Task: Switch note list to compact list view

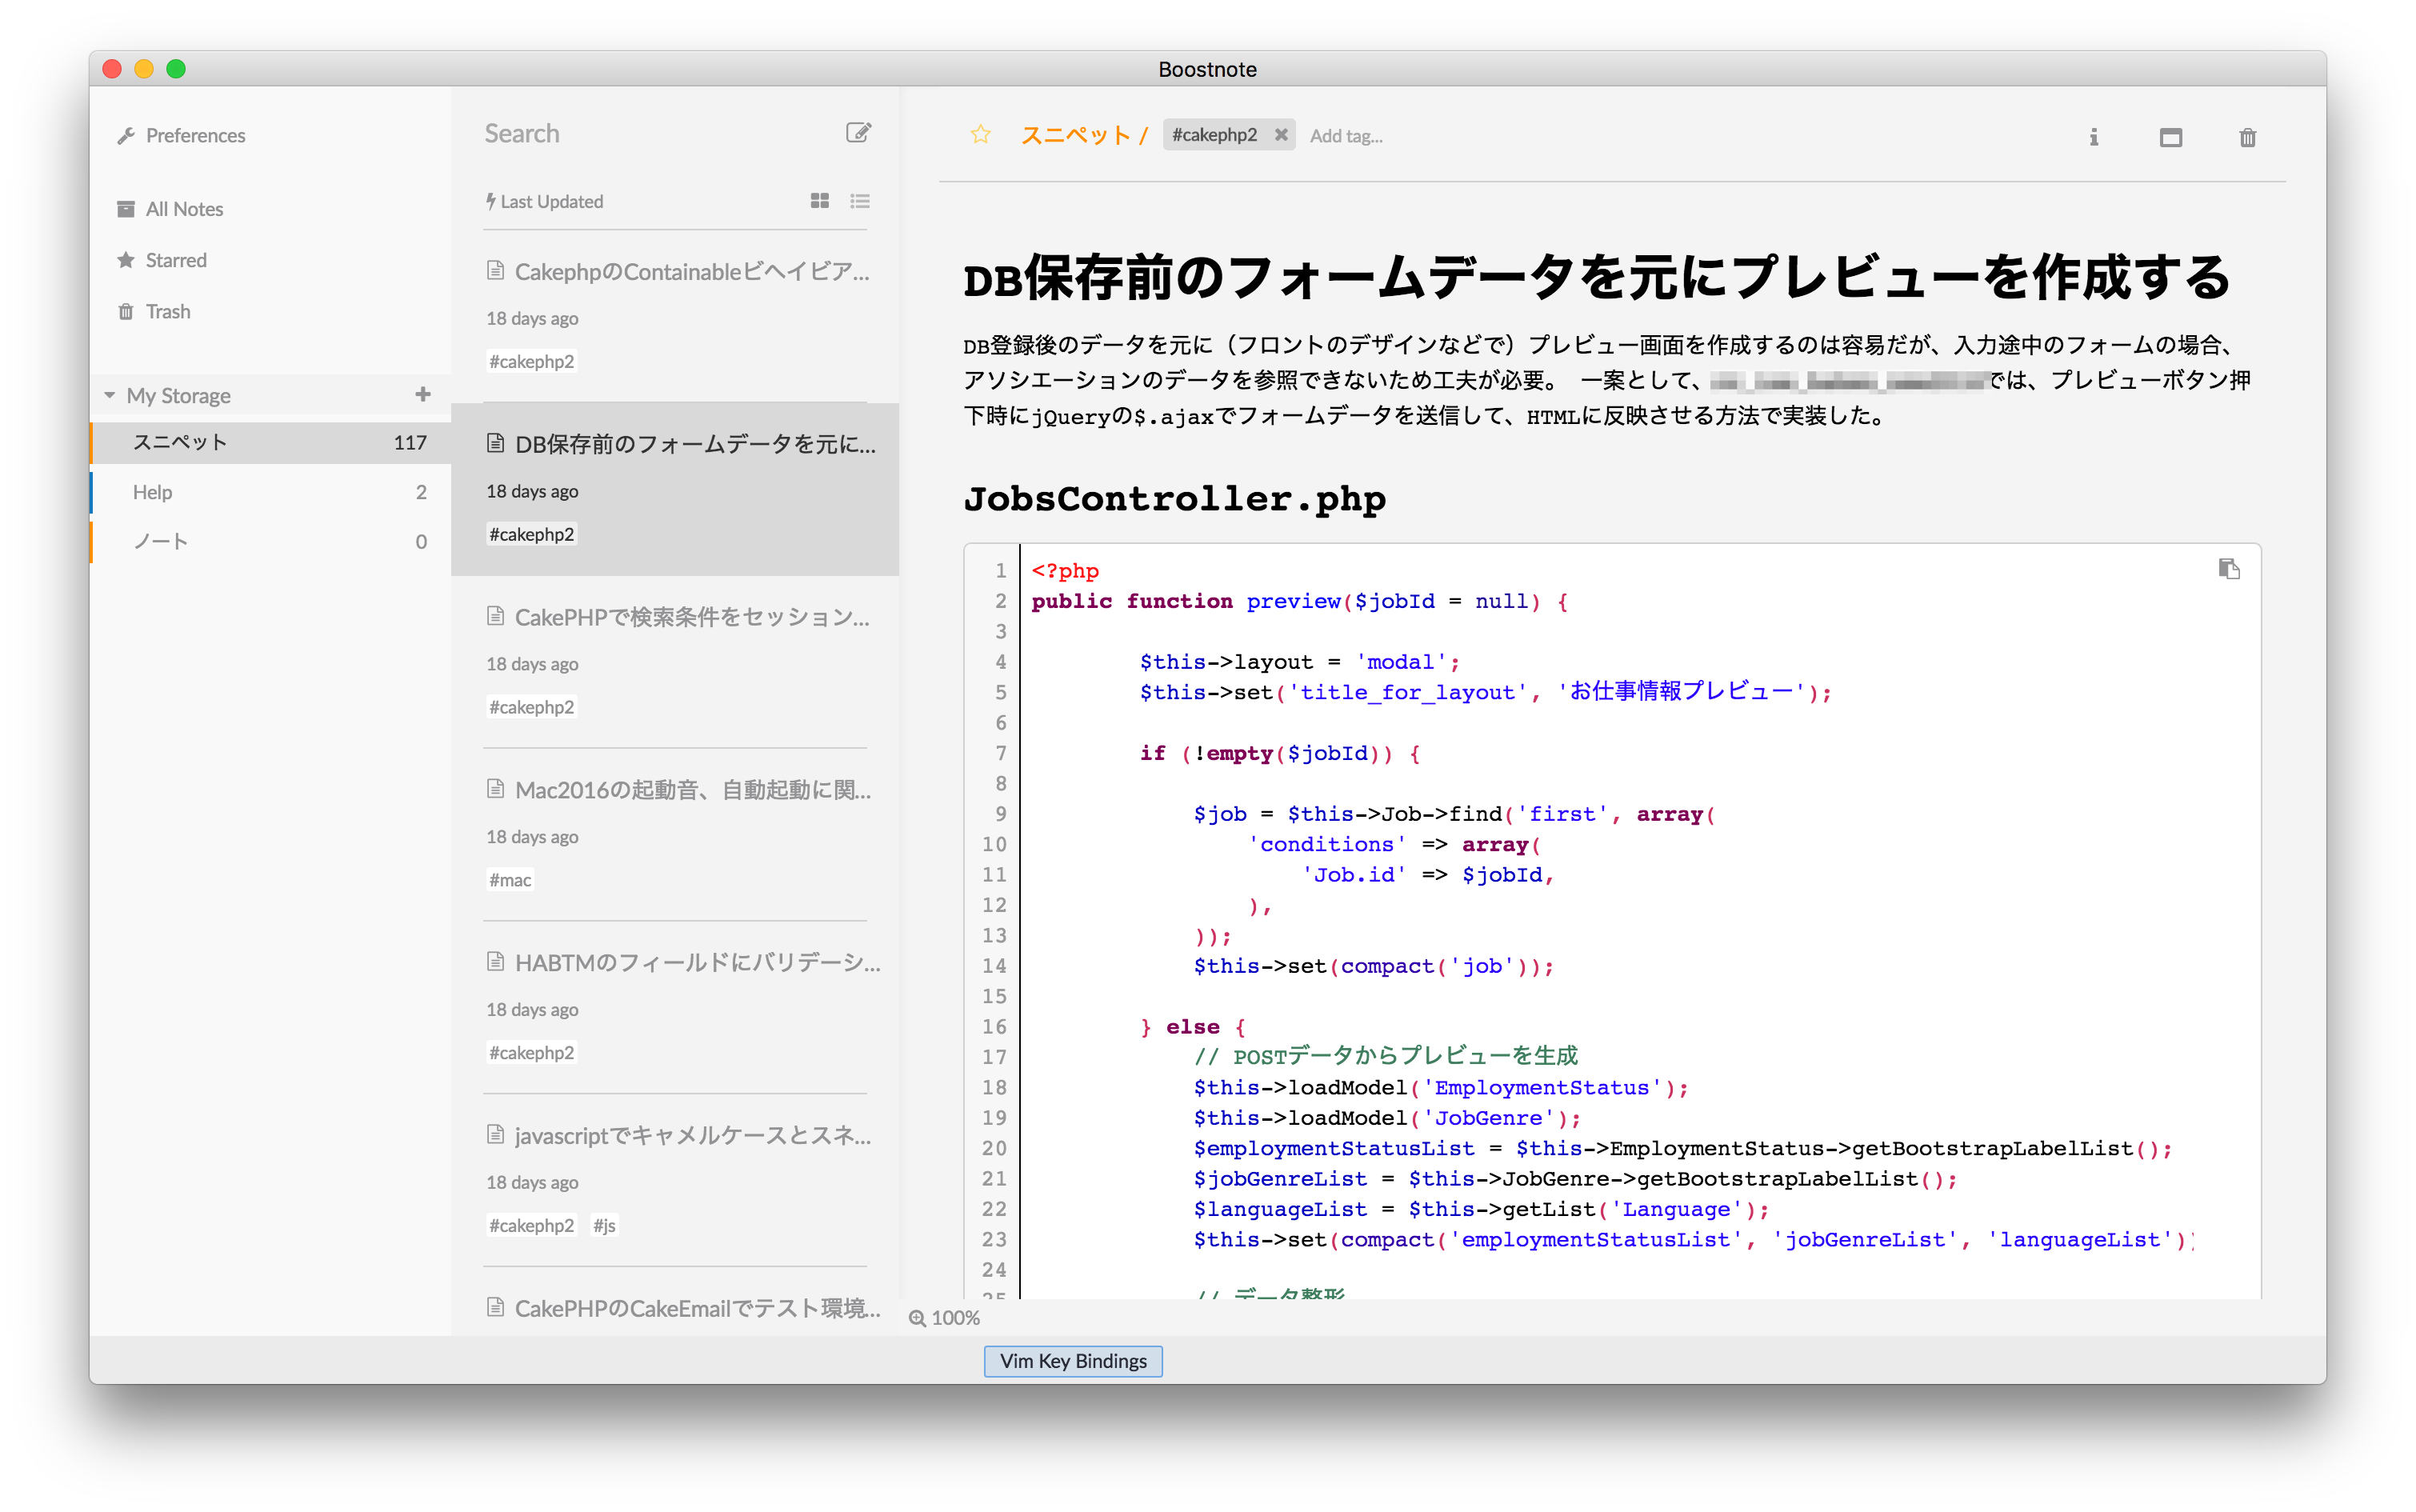Action: (x=859, y=201)
